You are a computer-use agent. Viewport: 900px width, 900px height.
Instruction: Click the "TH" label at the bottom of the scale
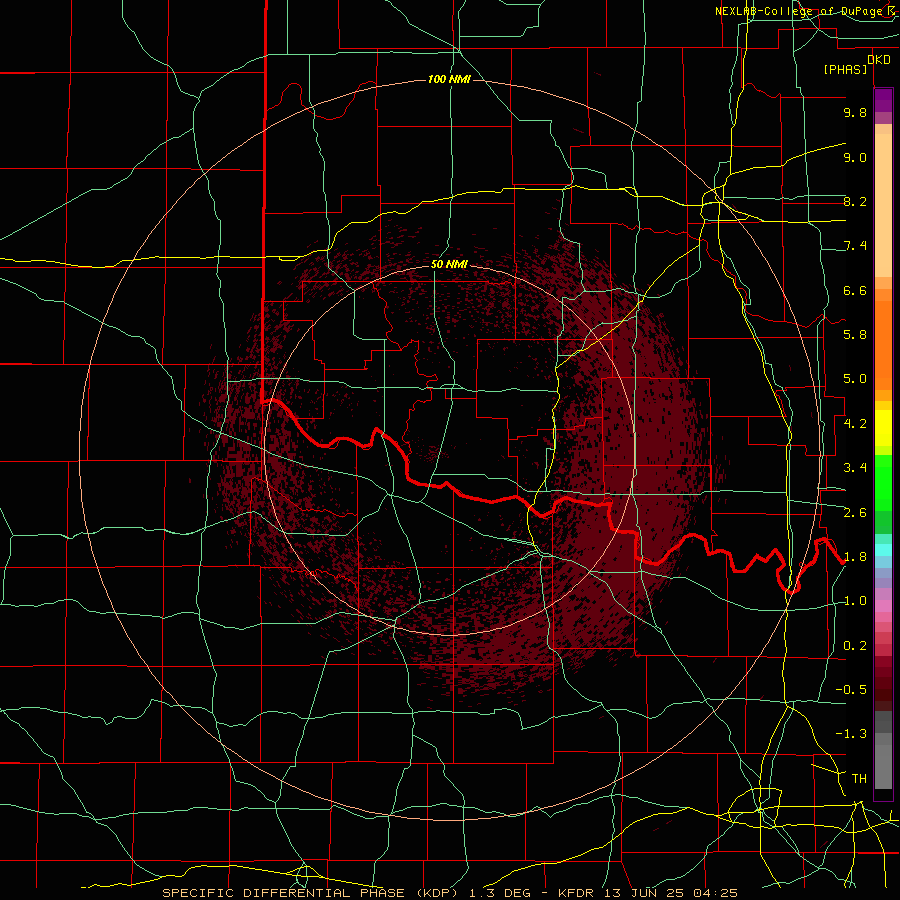[859, 779]
